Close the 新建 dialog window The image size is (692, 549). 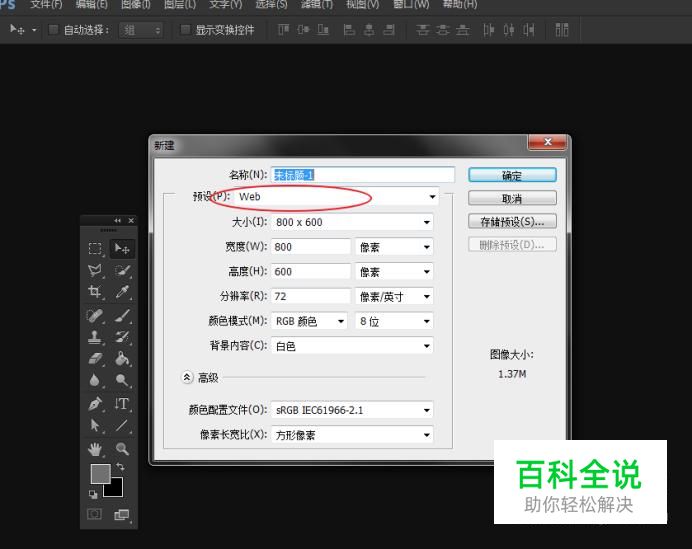pos(547,142)
